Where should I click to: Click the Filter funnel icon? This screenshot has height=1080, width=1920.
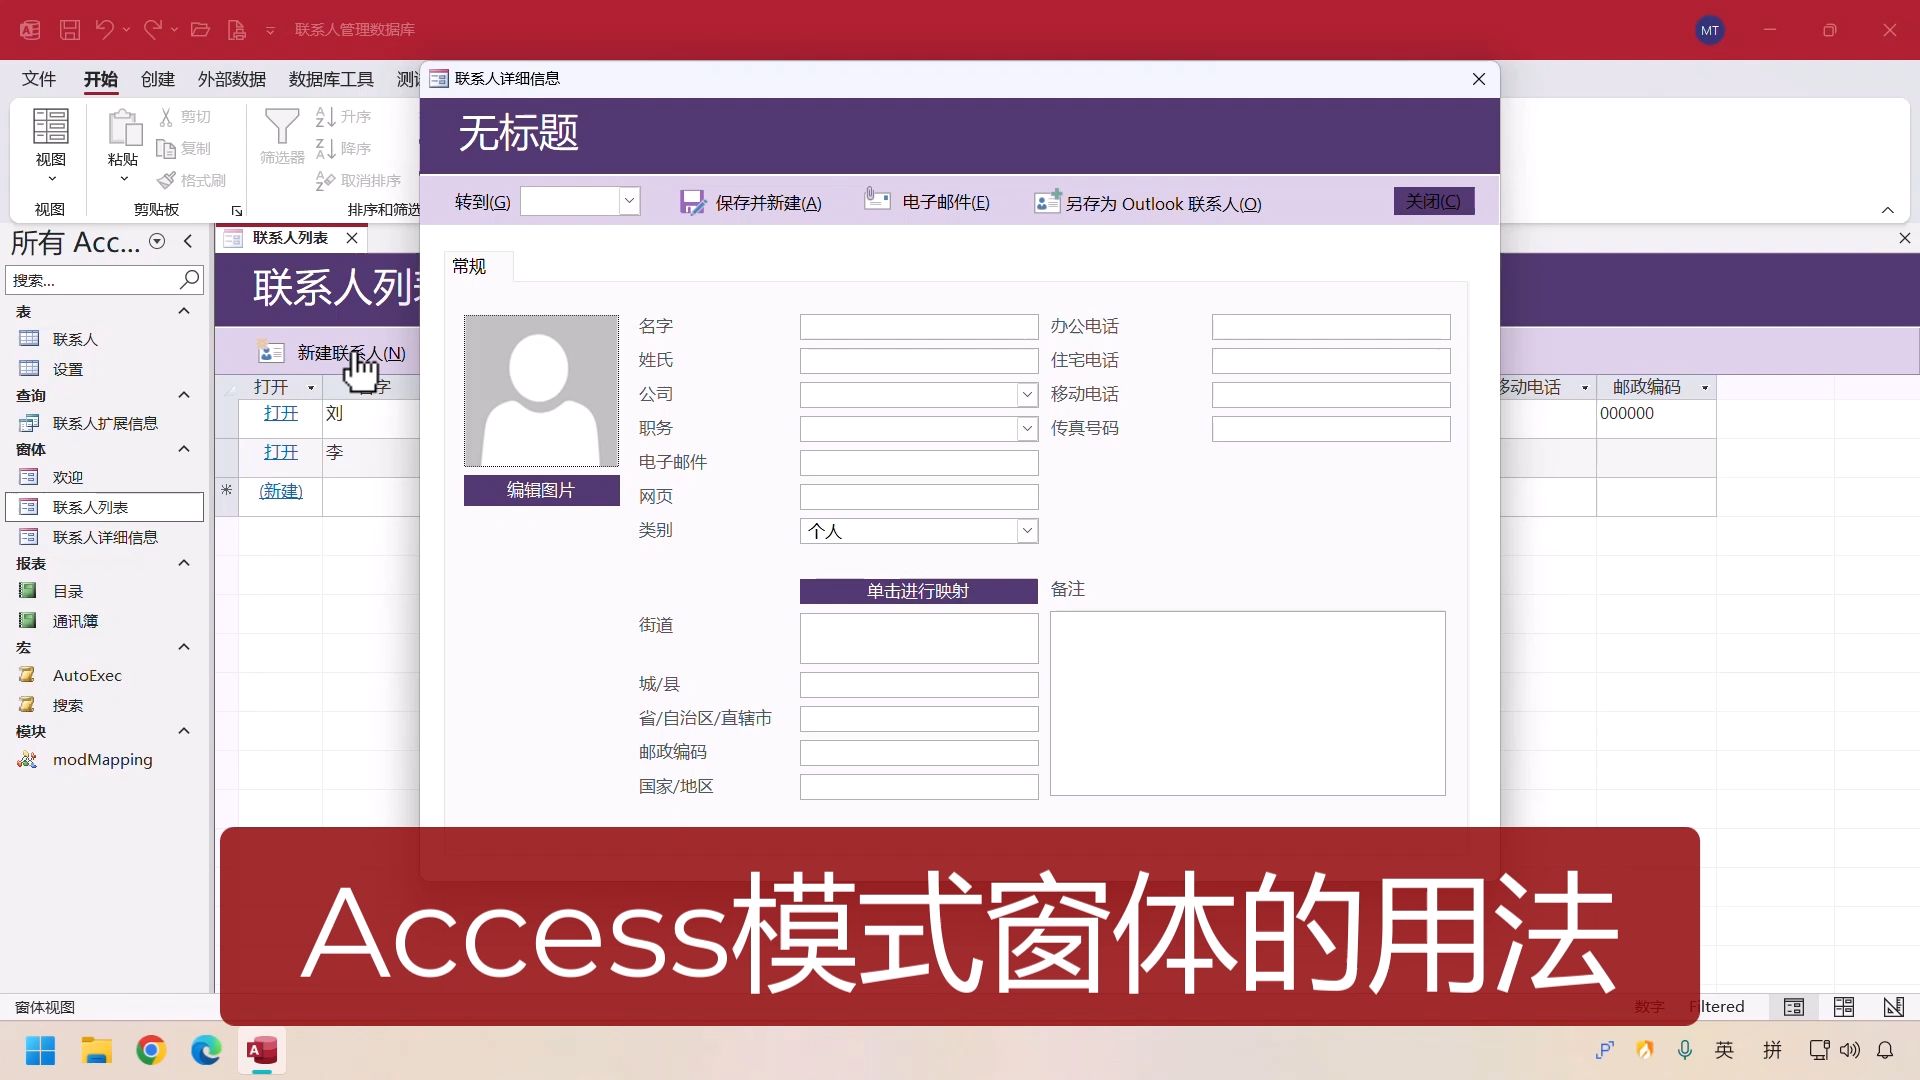coord(282,128)
